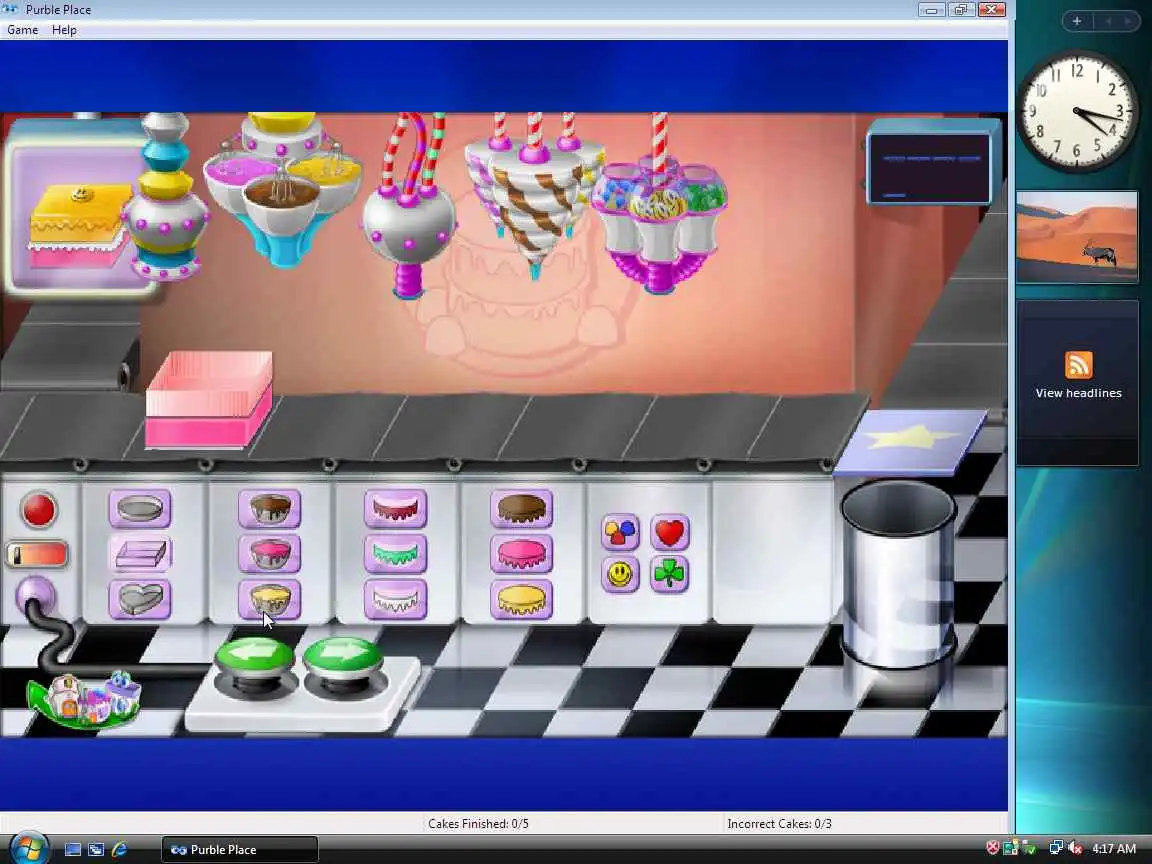Screen dimensions: 1152x864
Task: Click the Purble Place taskbar button
Action: [240, 849]
